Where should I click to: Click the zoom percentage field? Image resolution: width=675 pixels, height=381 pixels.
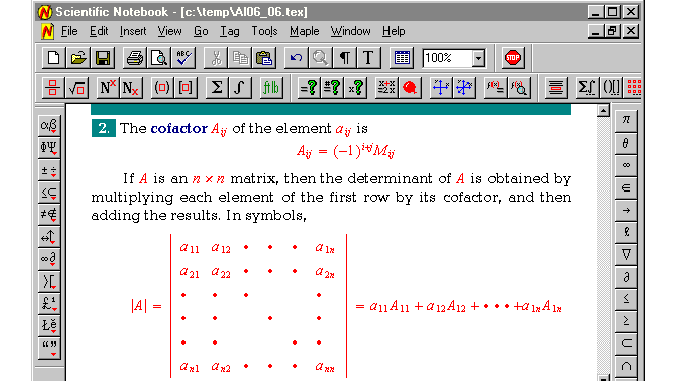click(x=447, y=58)
